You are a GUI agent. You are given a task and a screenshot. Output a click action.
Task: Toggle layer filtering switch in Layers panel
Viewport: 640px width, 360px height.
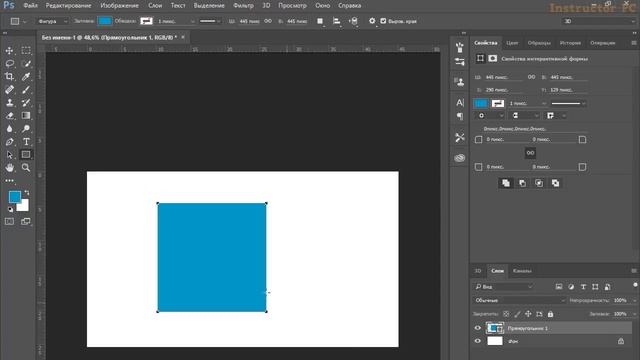coord(635,285)
